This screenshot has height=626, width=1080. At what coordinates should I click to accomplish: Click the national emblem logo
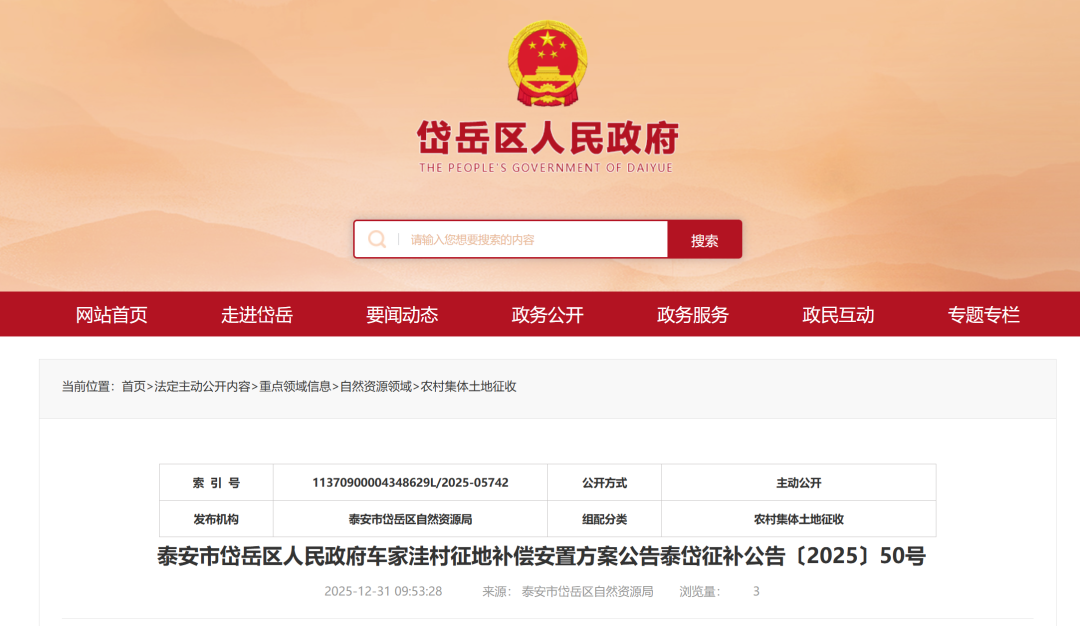[x=547, y=64]
